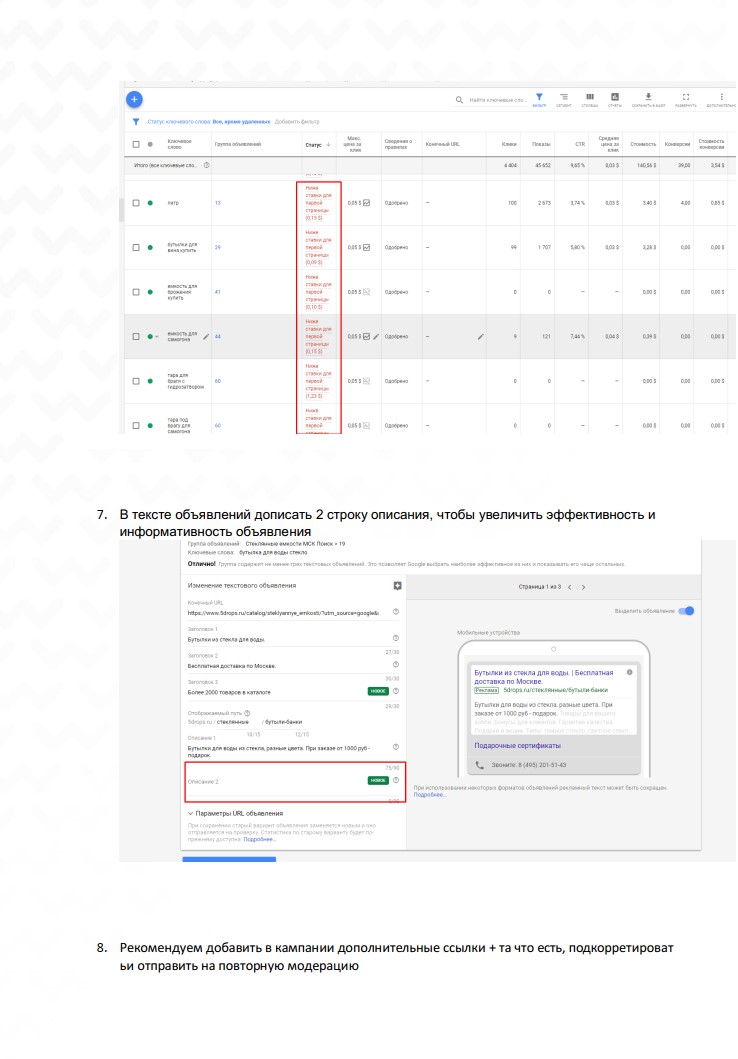Image resolution: width=738 pixels, height=1059 pixels.
Task: Click help icon beside Отображаемый путь
Action: click(x=247, y=713)
